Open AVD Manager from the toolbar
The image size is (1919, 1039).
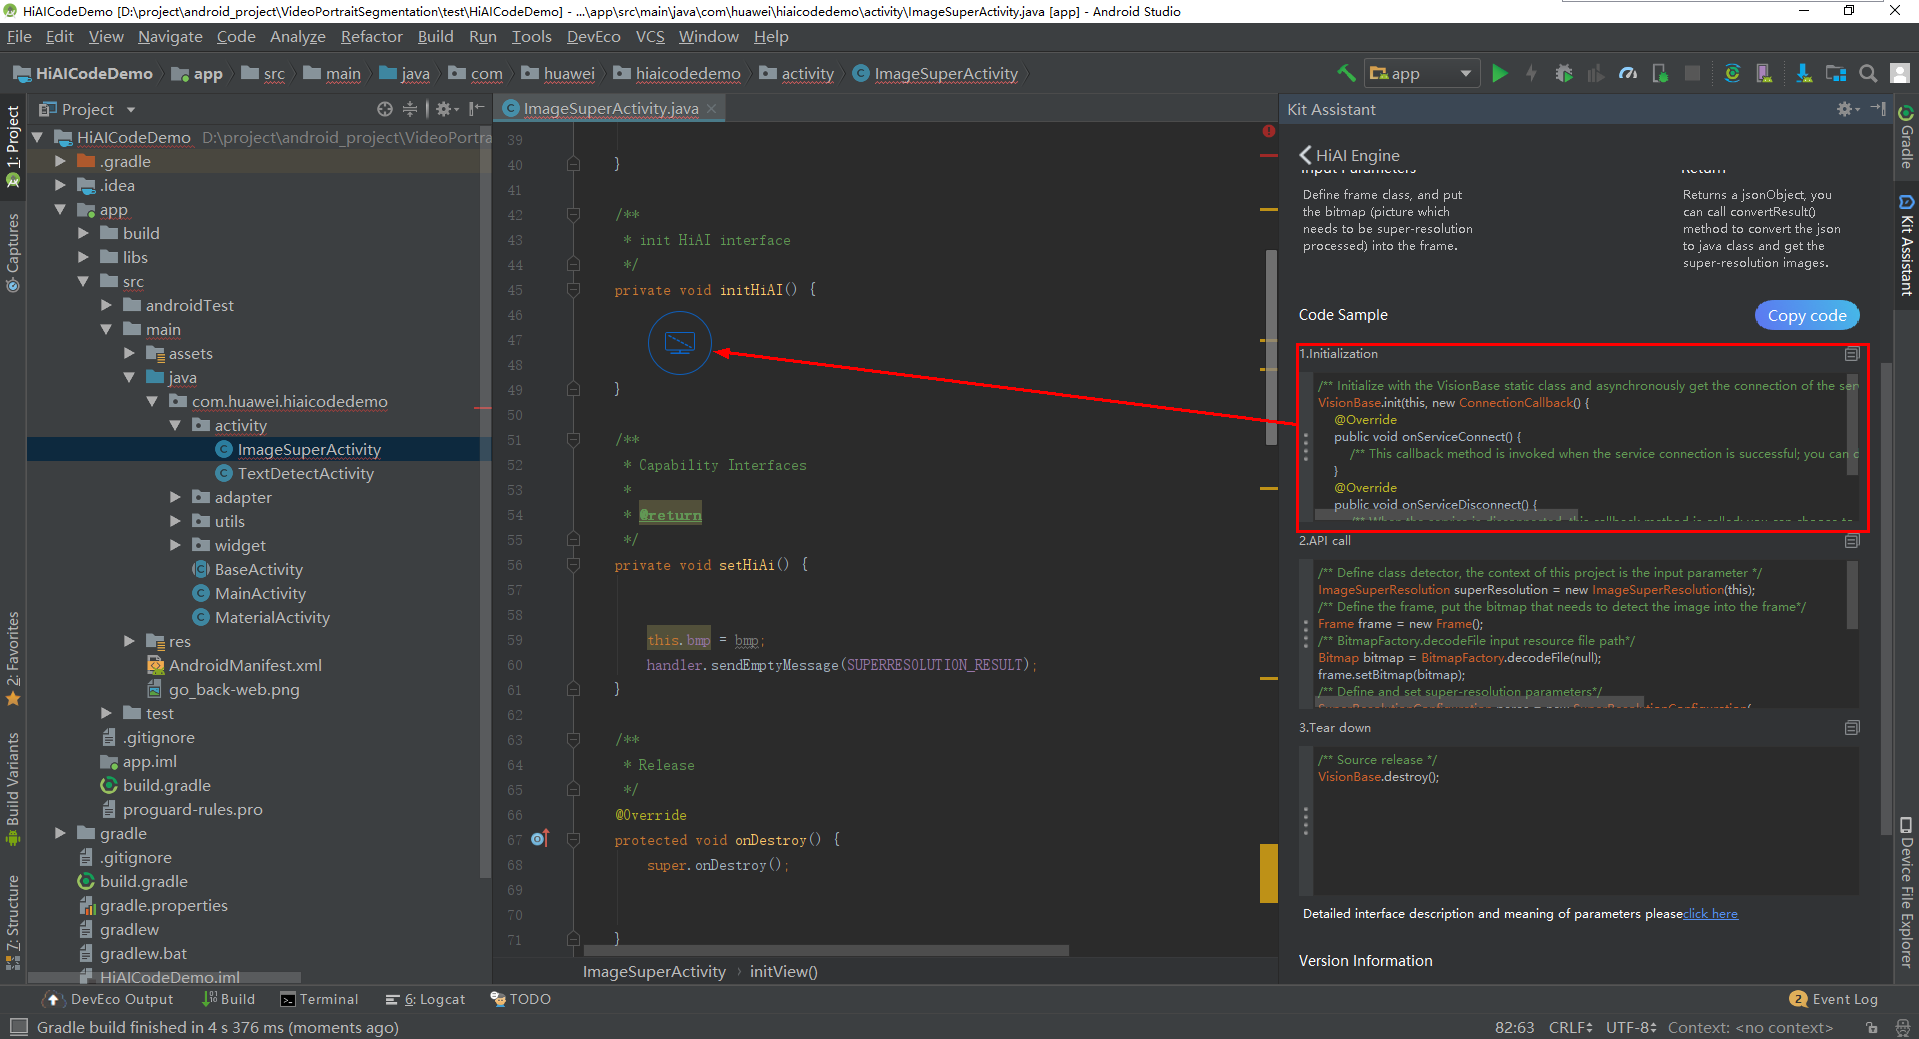coord(1764,73)
